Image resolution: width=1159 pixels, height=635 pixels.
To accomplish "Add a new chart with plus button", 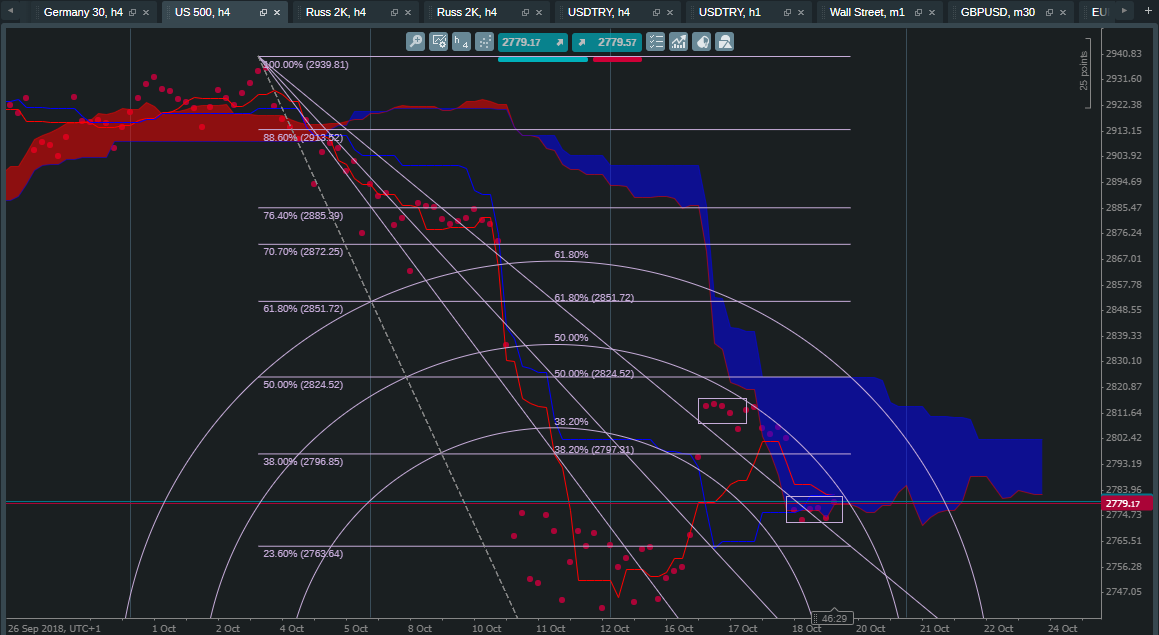I will pos(1146,12).
